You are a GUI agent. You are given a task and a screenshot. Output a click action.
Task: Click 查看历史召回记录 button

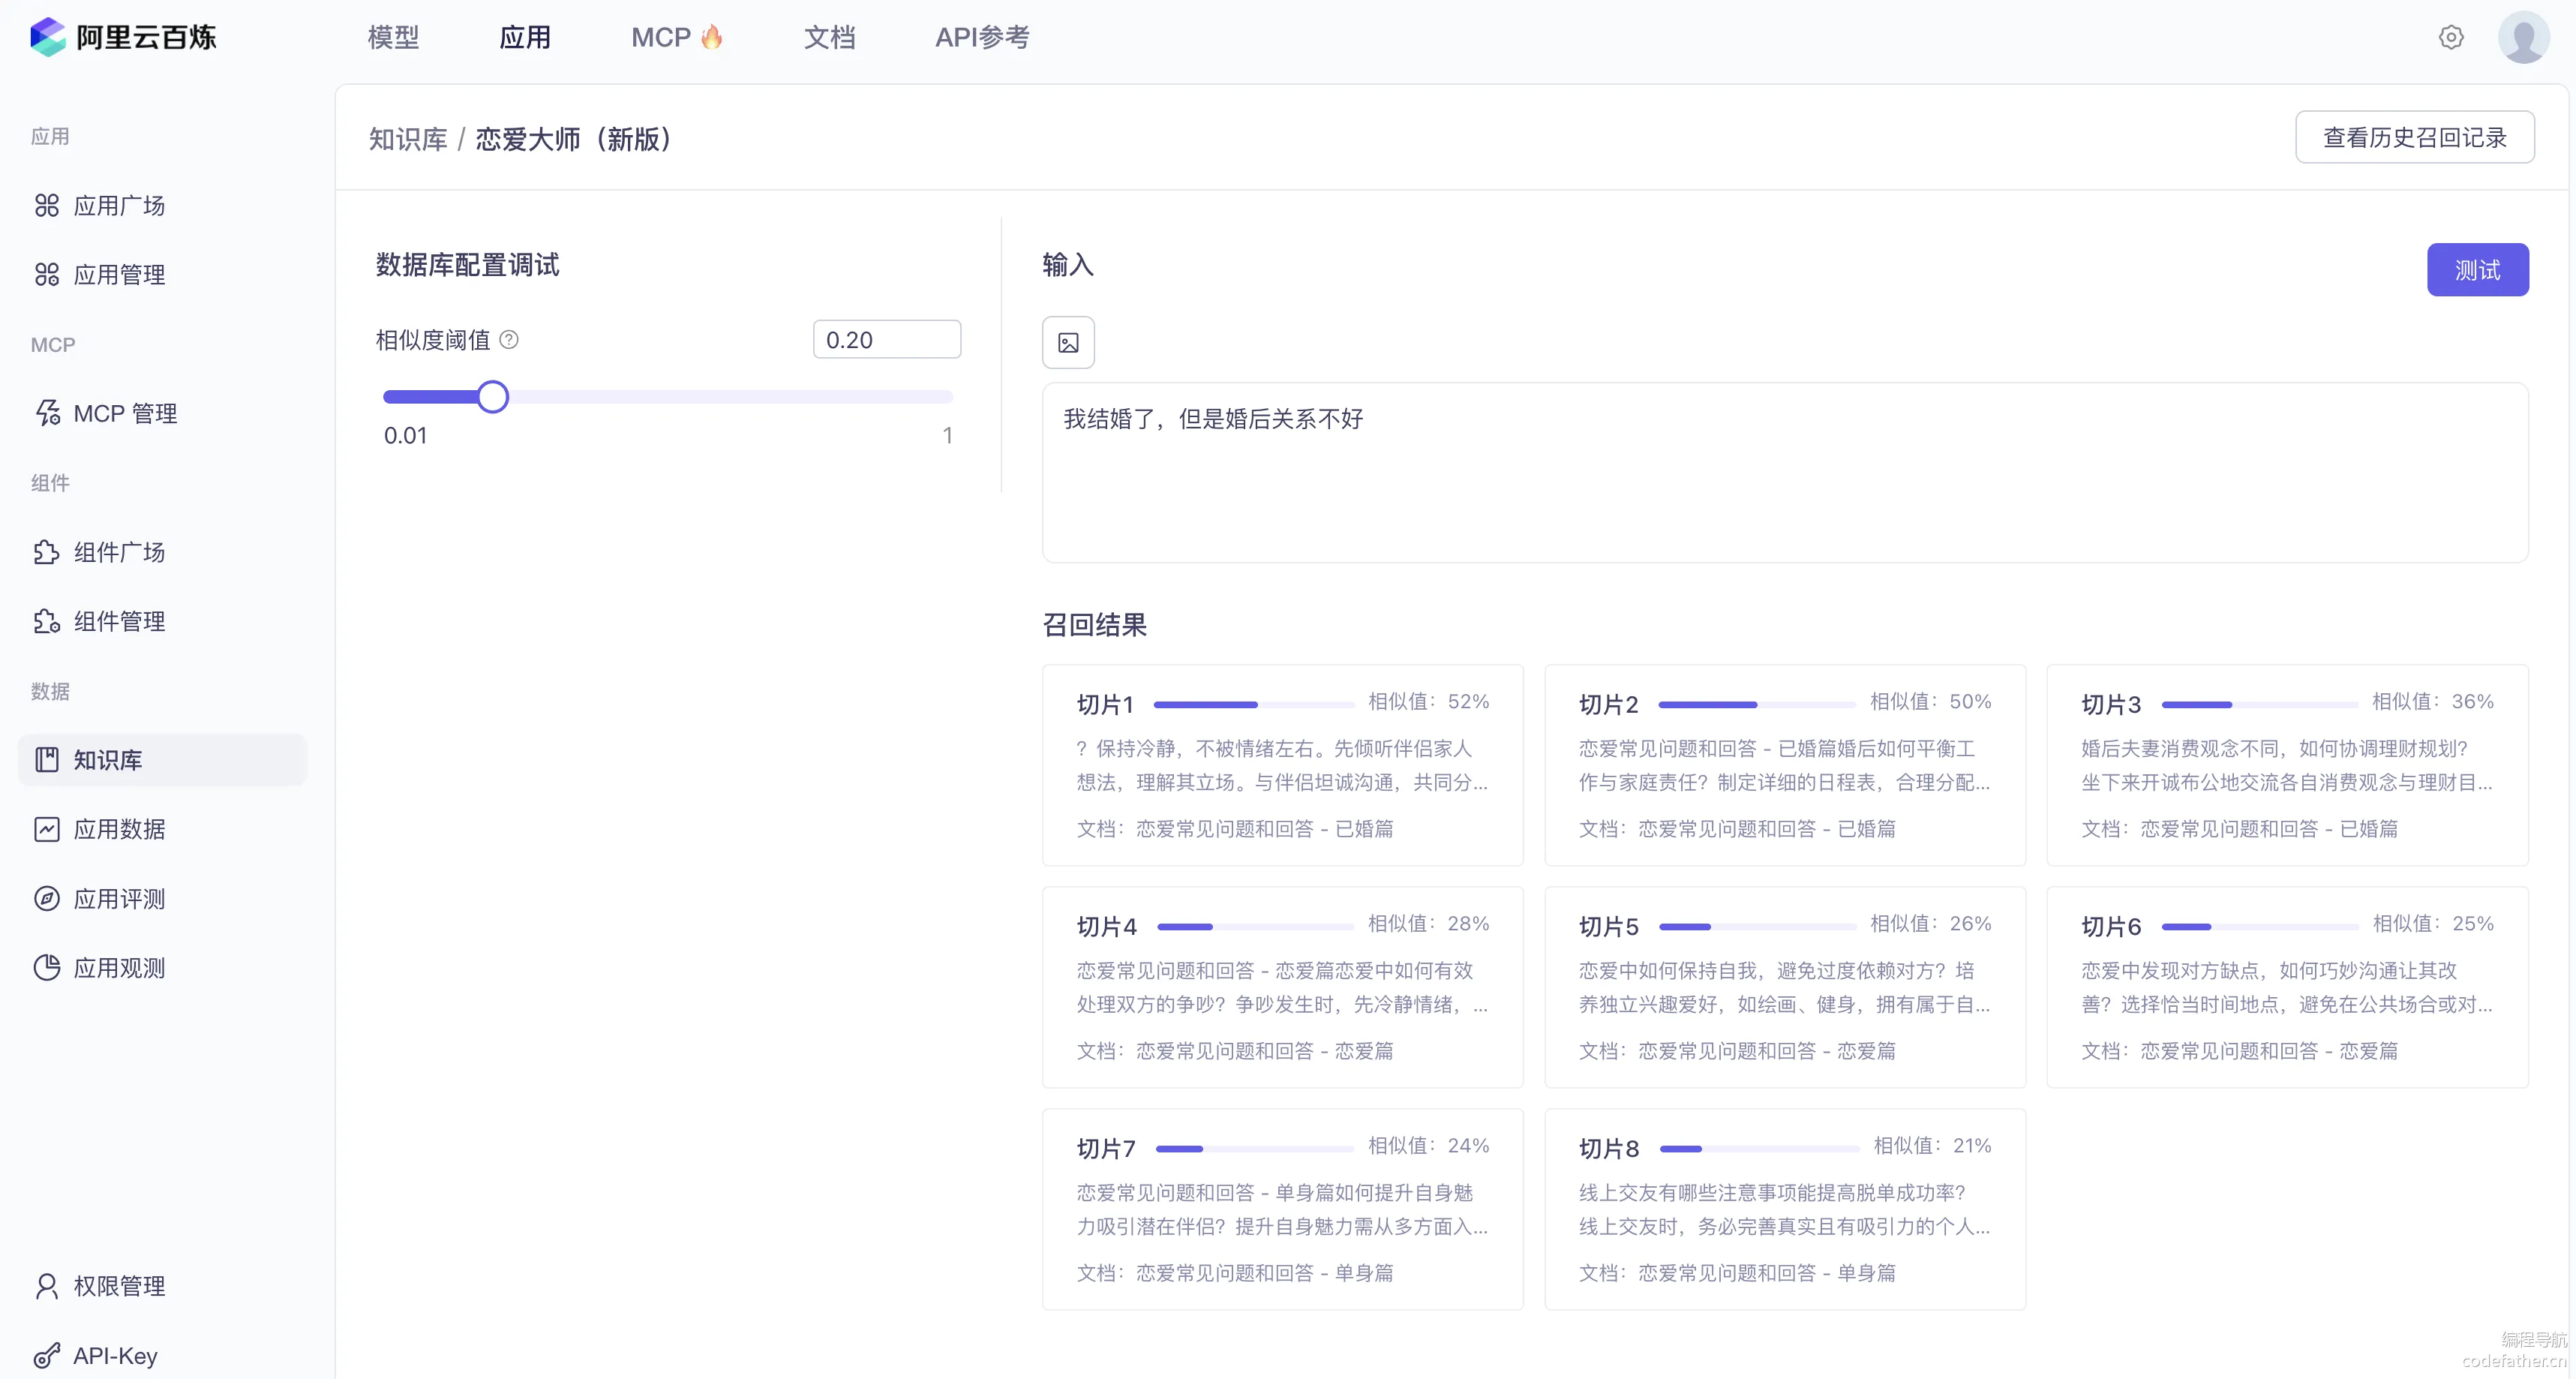tap(2414, 137)
